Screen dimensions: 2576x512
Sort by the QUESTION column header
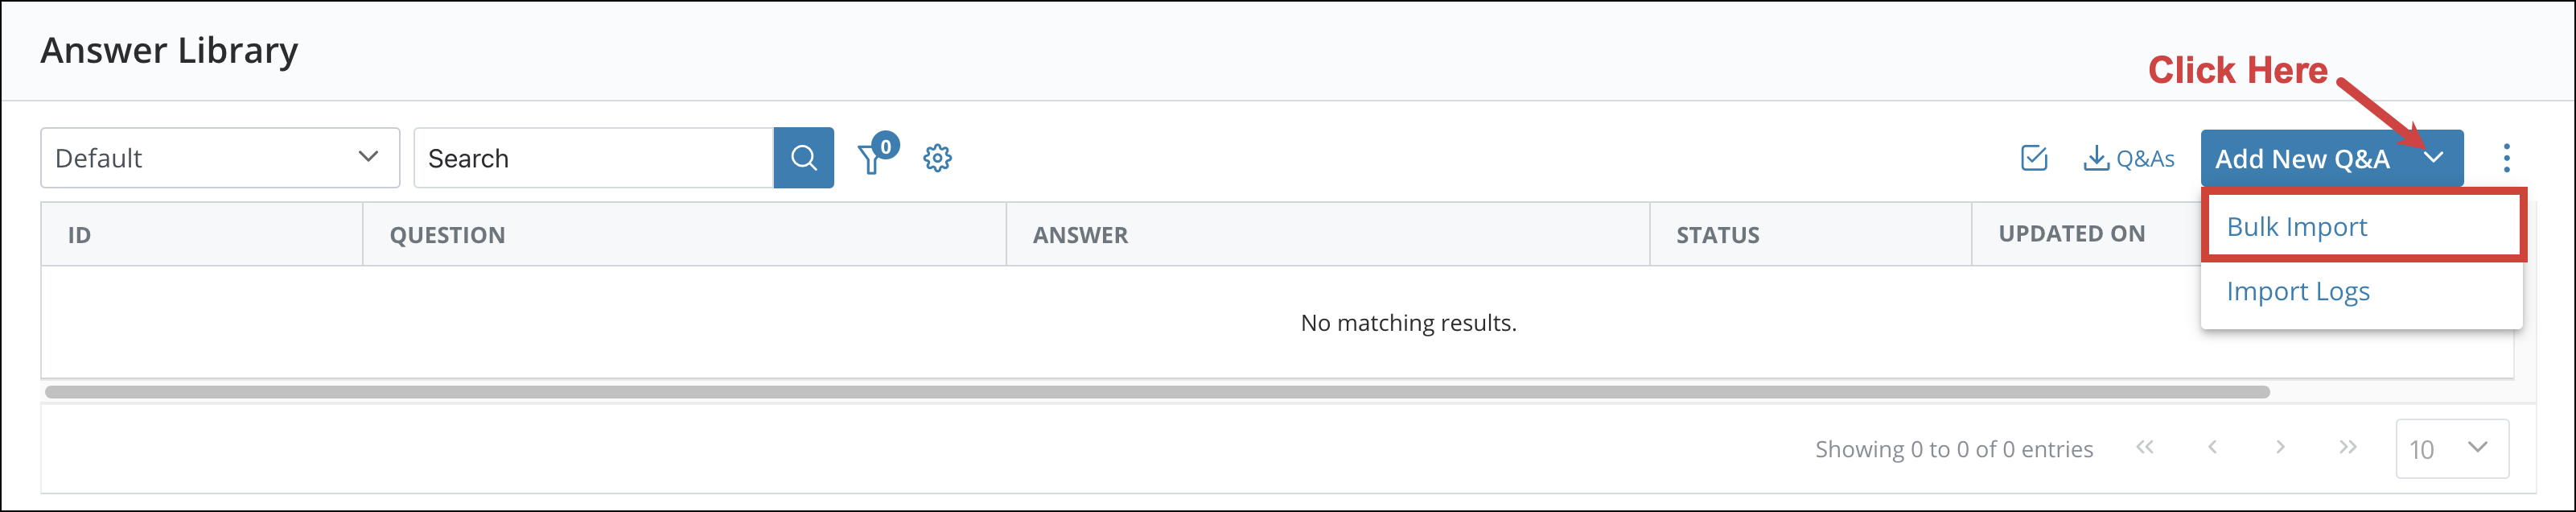pyautogui.click(x=447, y=234)
